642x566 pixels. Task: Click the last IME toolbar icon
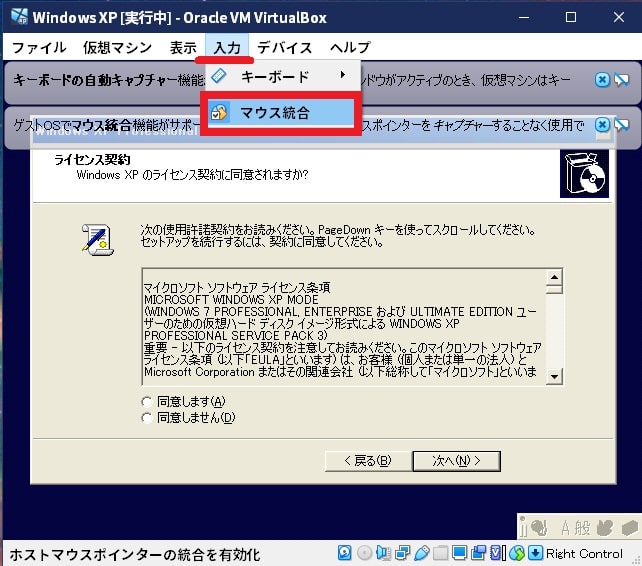(x=630, y=528)
